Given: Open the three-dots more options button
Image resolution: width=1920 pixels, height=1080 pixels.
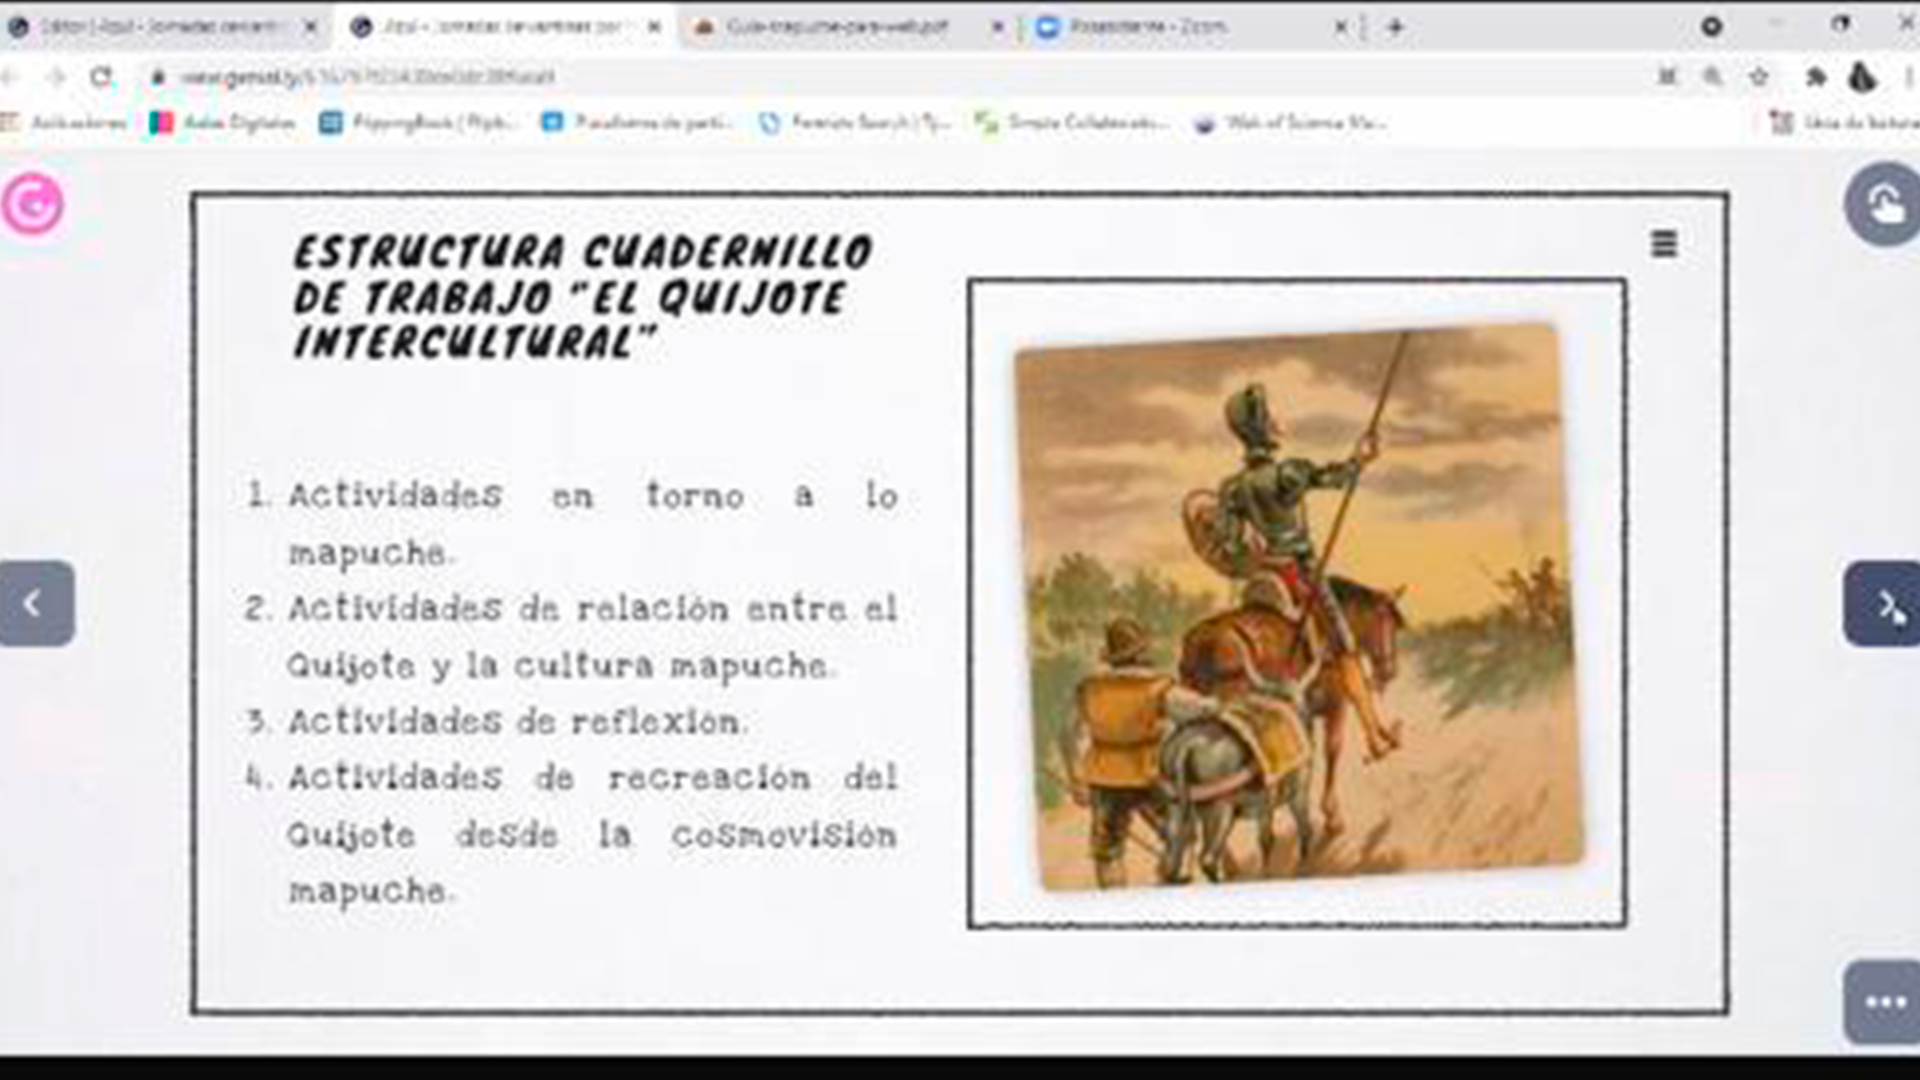Looking at the screenshot, I should click(x=1884, y=1002).
